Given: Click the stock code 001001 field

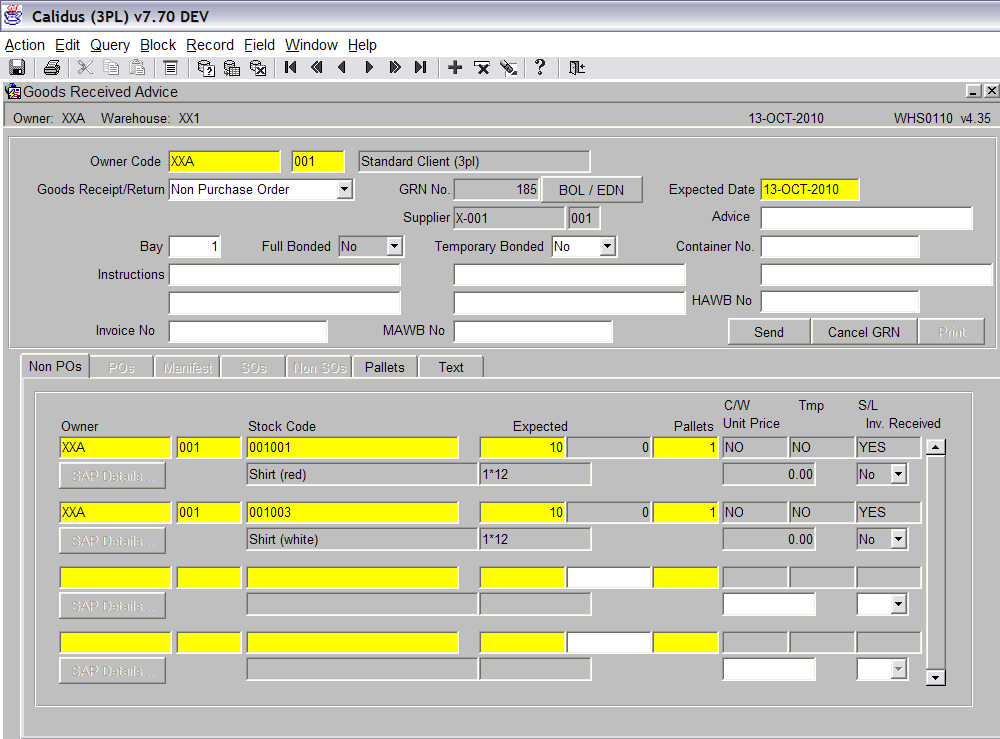Looking at the screenshot, I should pyautogui.click(x=353, y=448).
